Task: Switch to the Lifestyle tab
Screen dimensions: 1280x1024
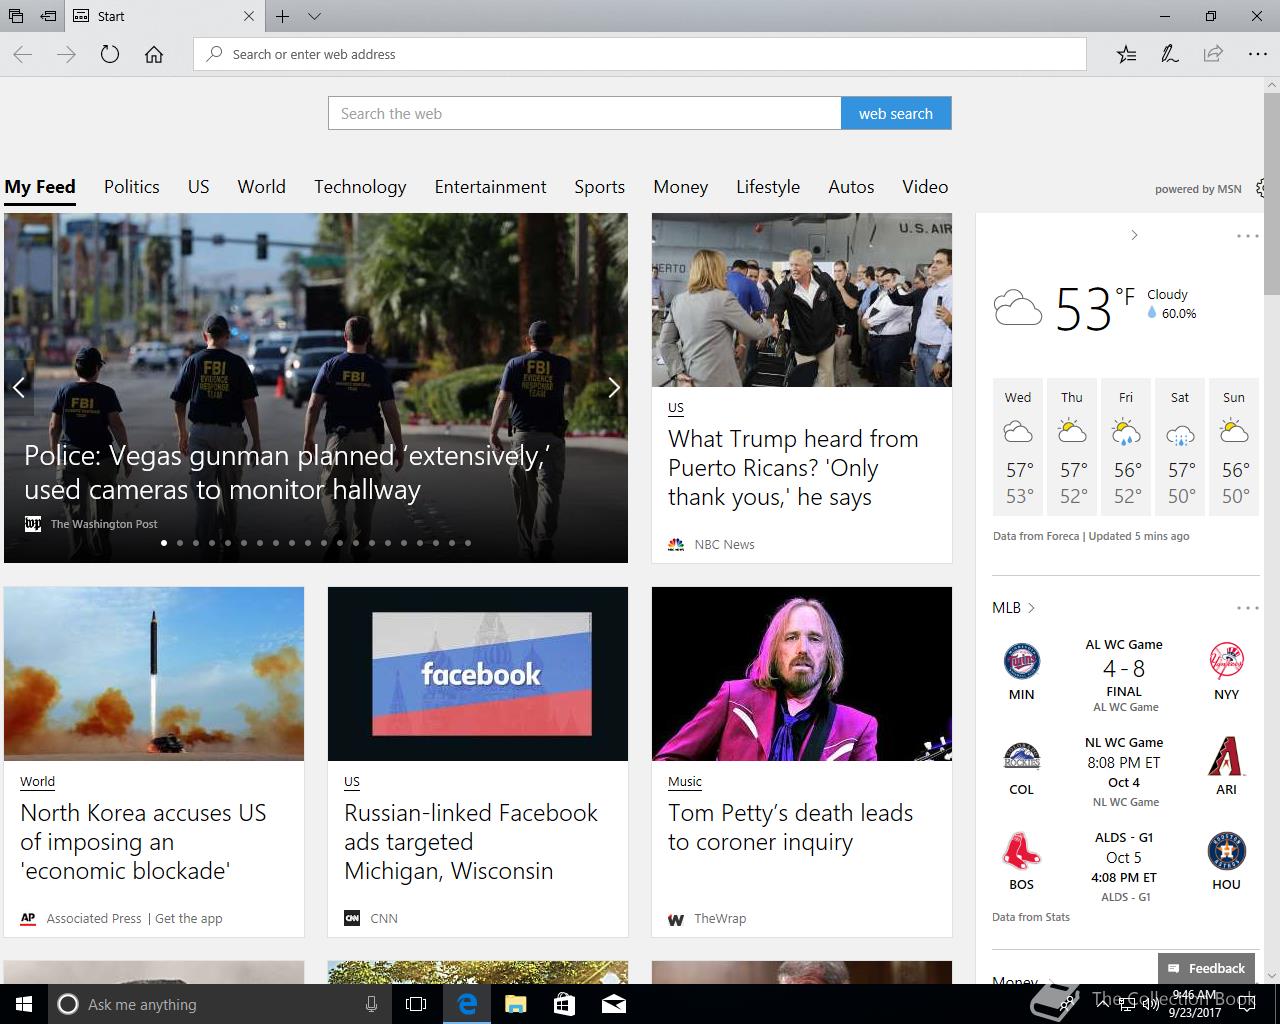Action: click(768, 187)
